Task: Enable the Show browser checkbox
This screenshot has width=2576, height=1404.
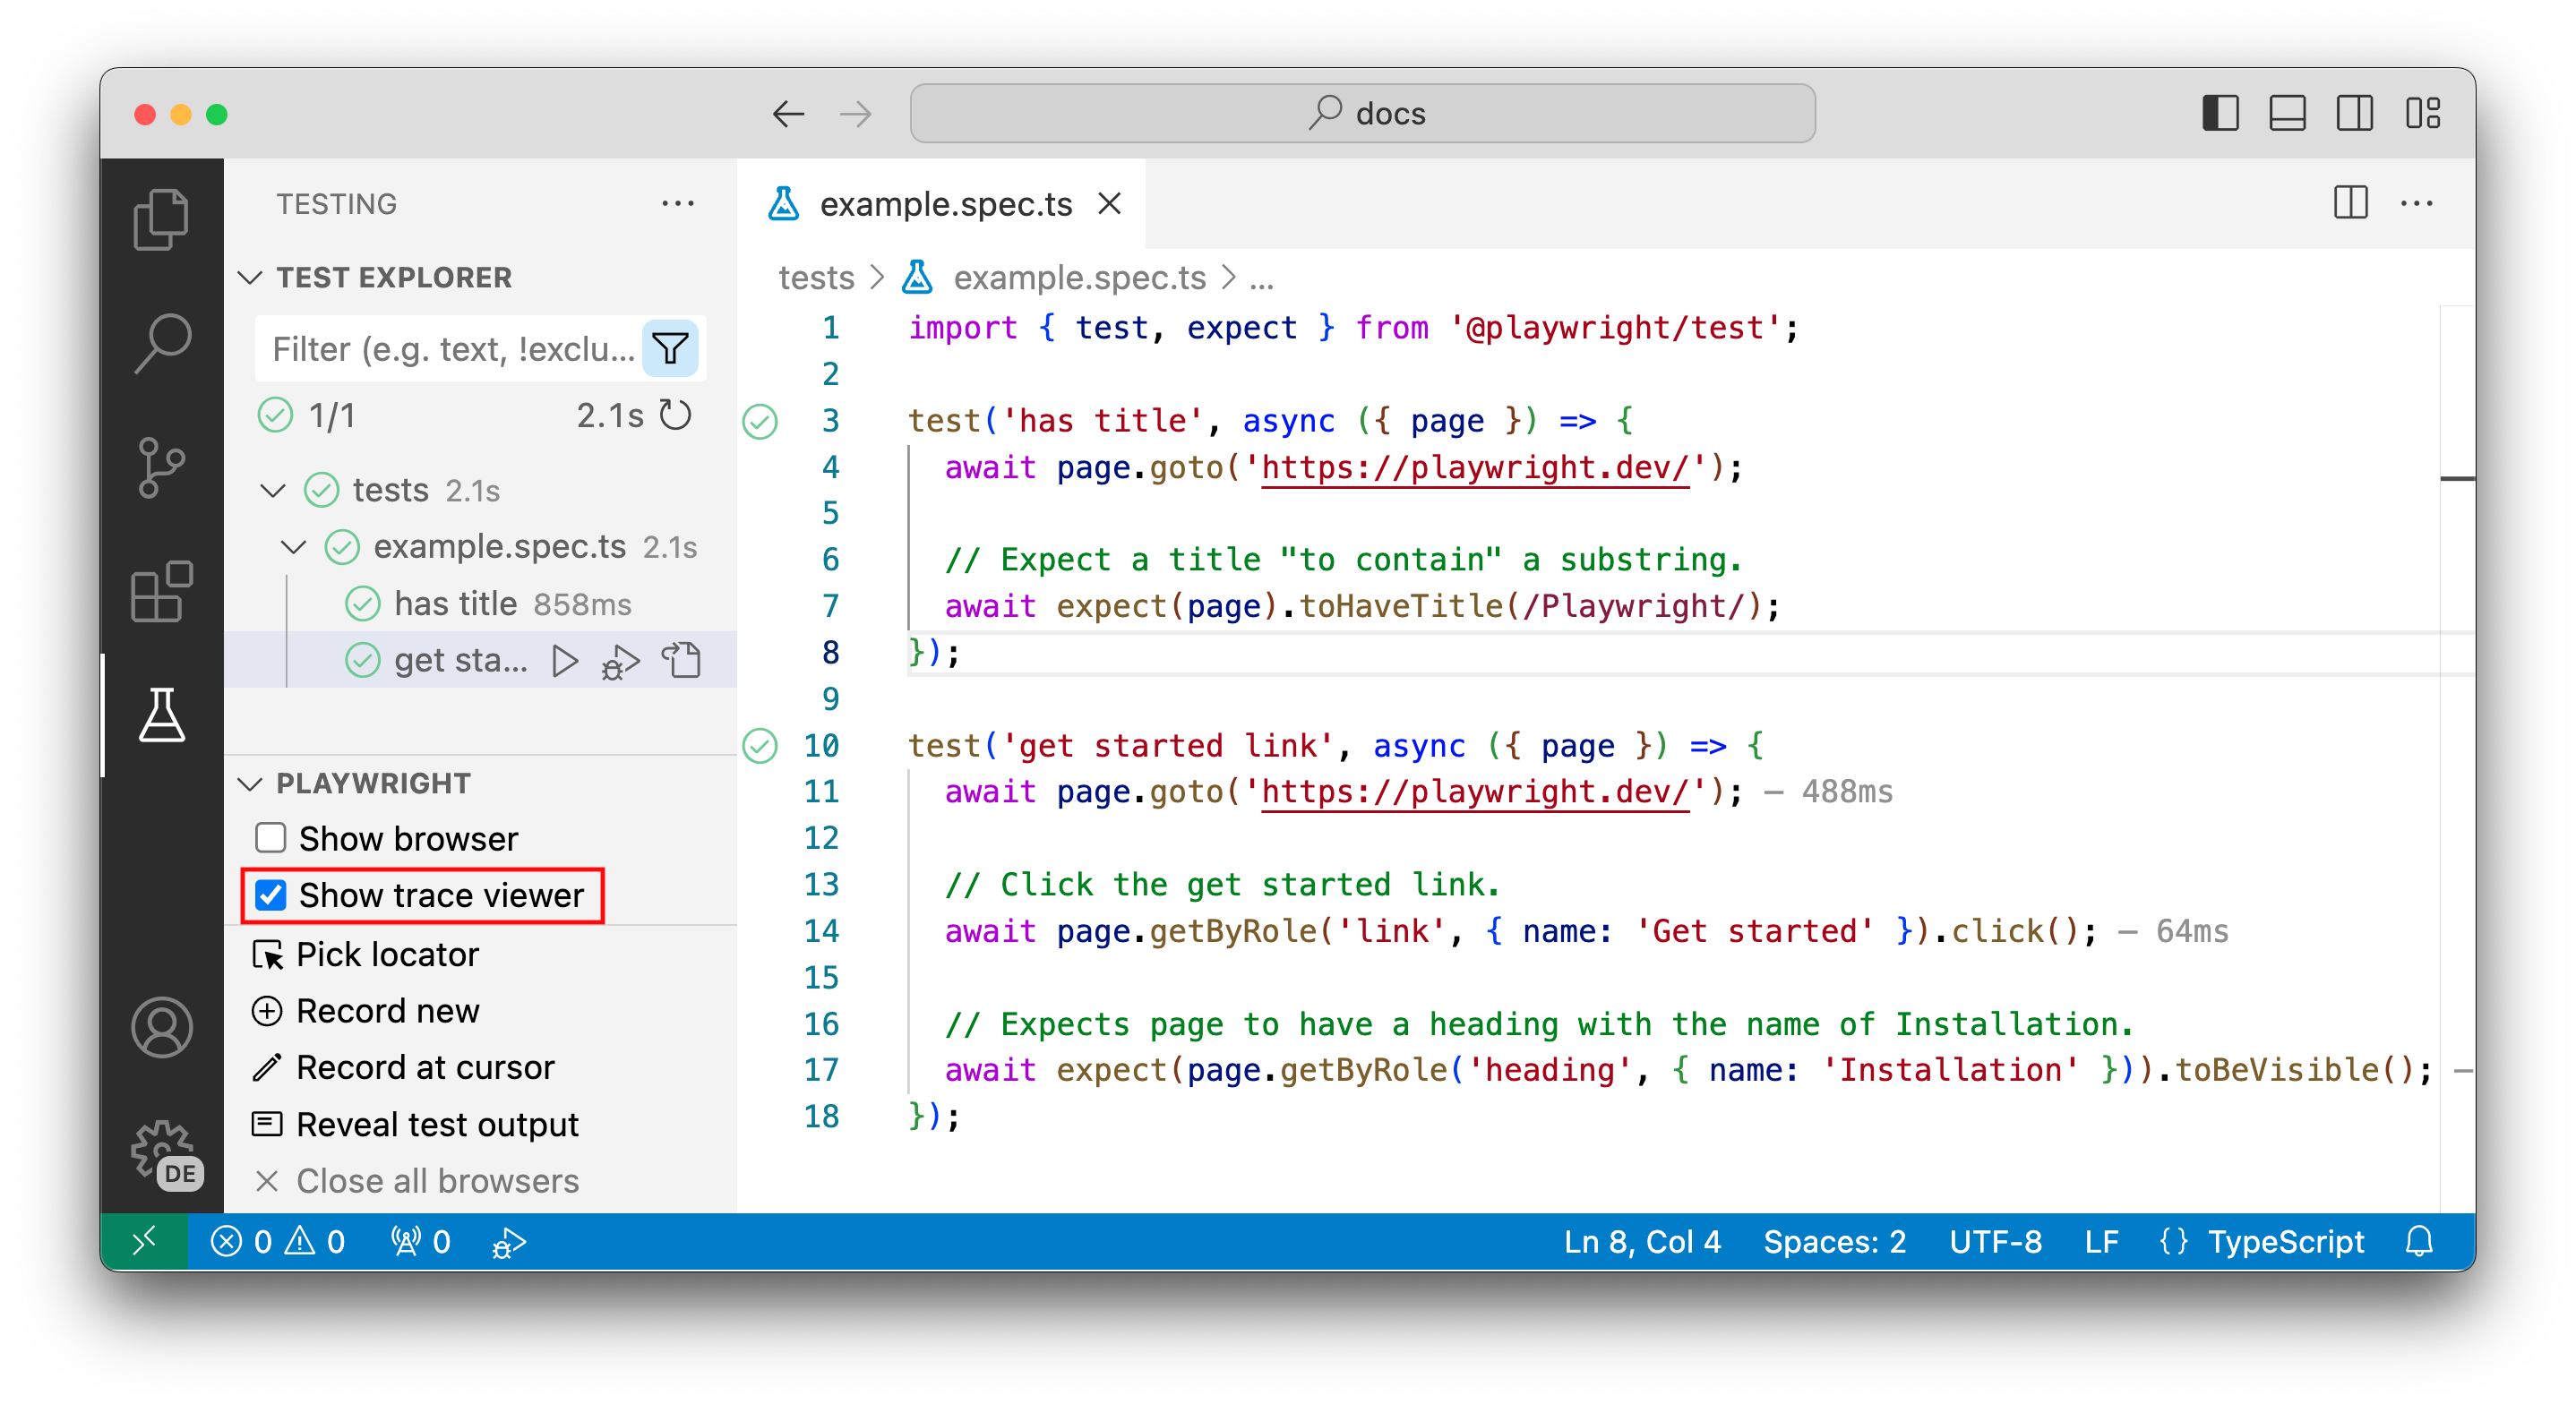Action: 270,838
